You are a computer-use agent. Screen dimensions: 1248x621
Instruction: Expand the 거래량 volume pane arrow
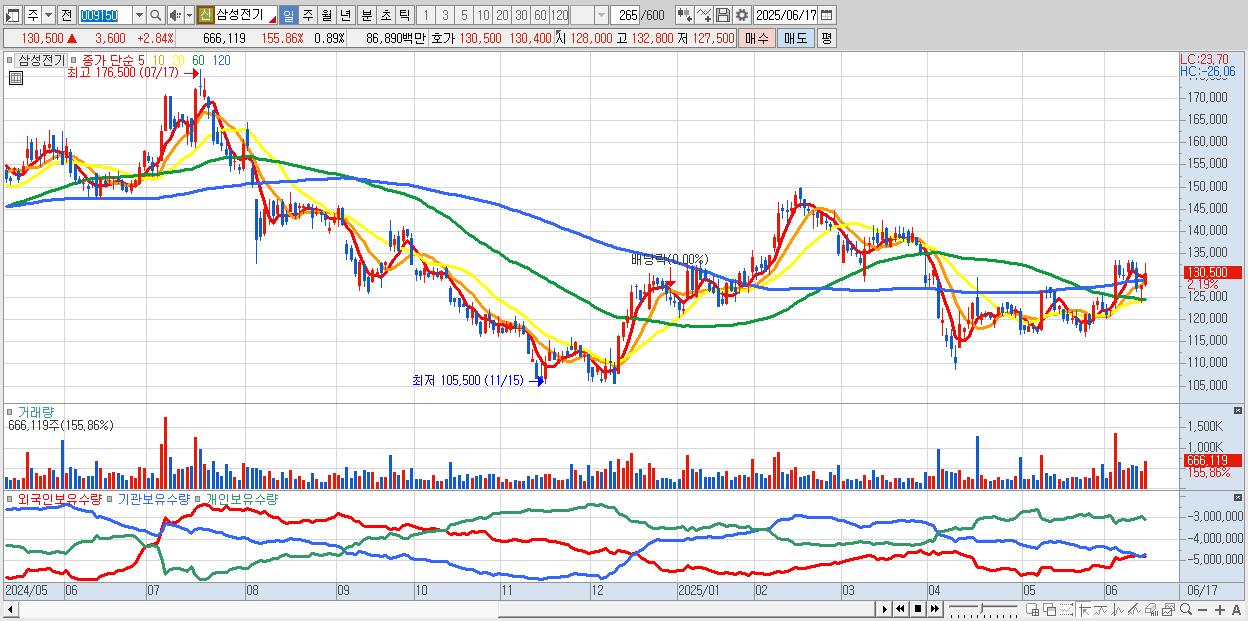(11, 412)
